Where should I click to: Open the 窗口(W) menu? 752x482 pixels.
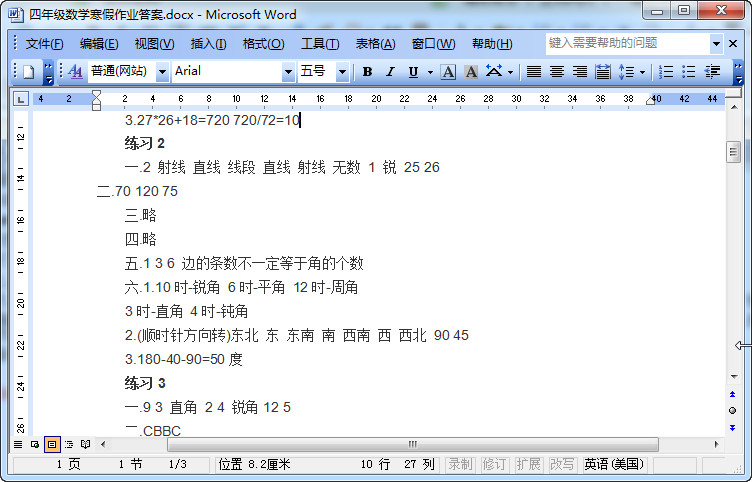click(x=433, y=44)
